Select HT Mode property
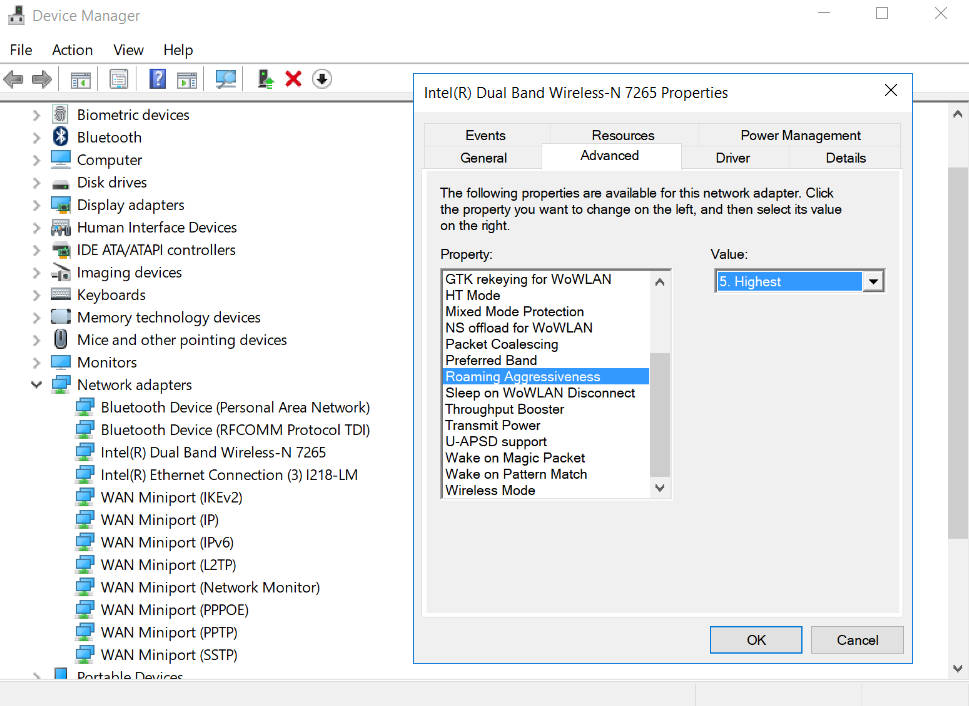 click(x=546, y=296)
